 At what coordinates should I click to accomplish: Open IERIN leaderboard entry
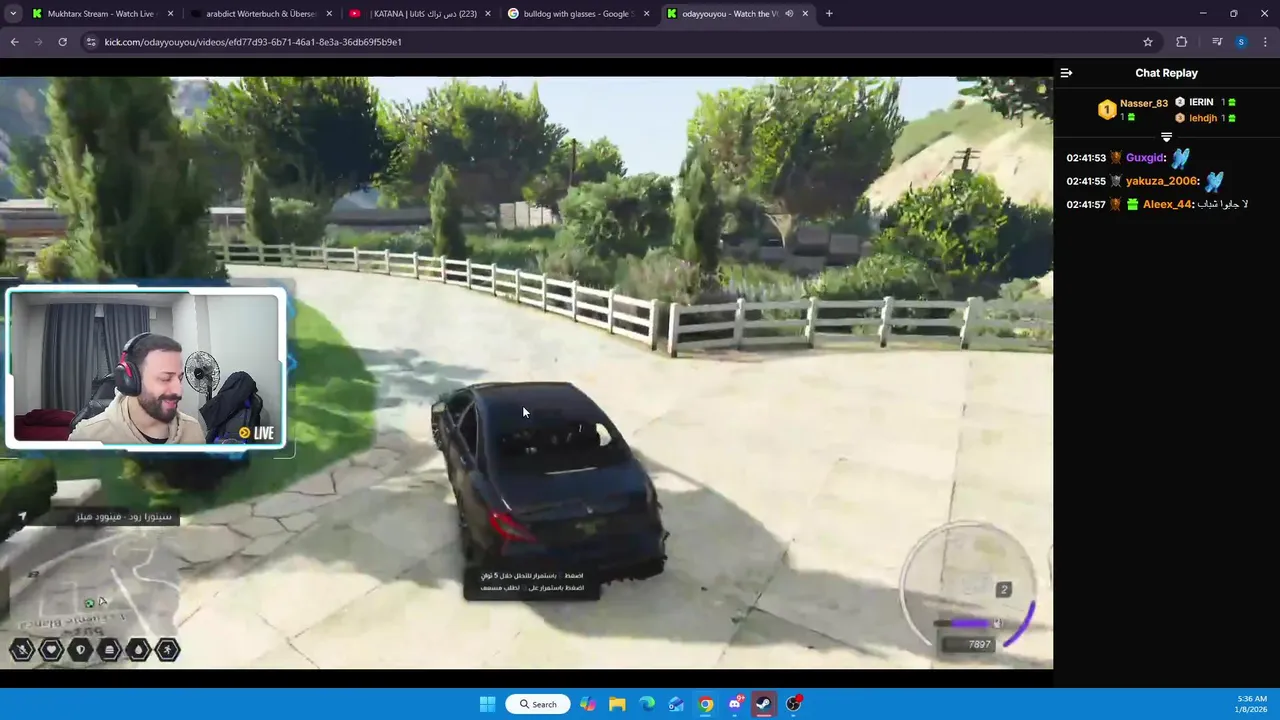[x=1201, y=102]
